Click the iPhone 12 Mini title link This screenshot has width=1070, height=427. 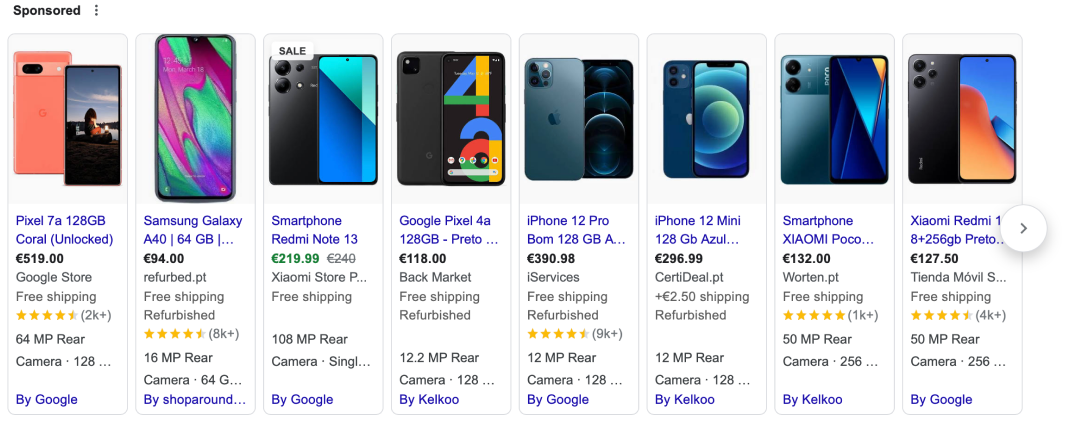pos(698,230)
